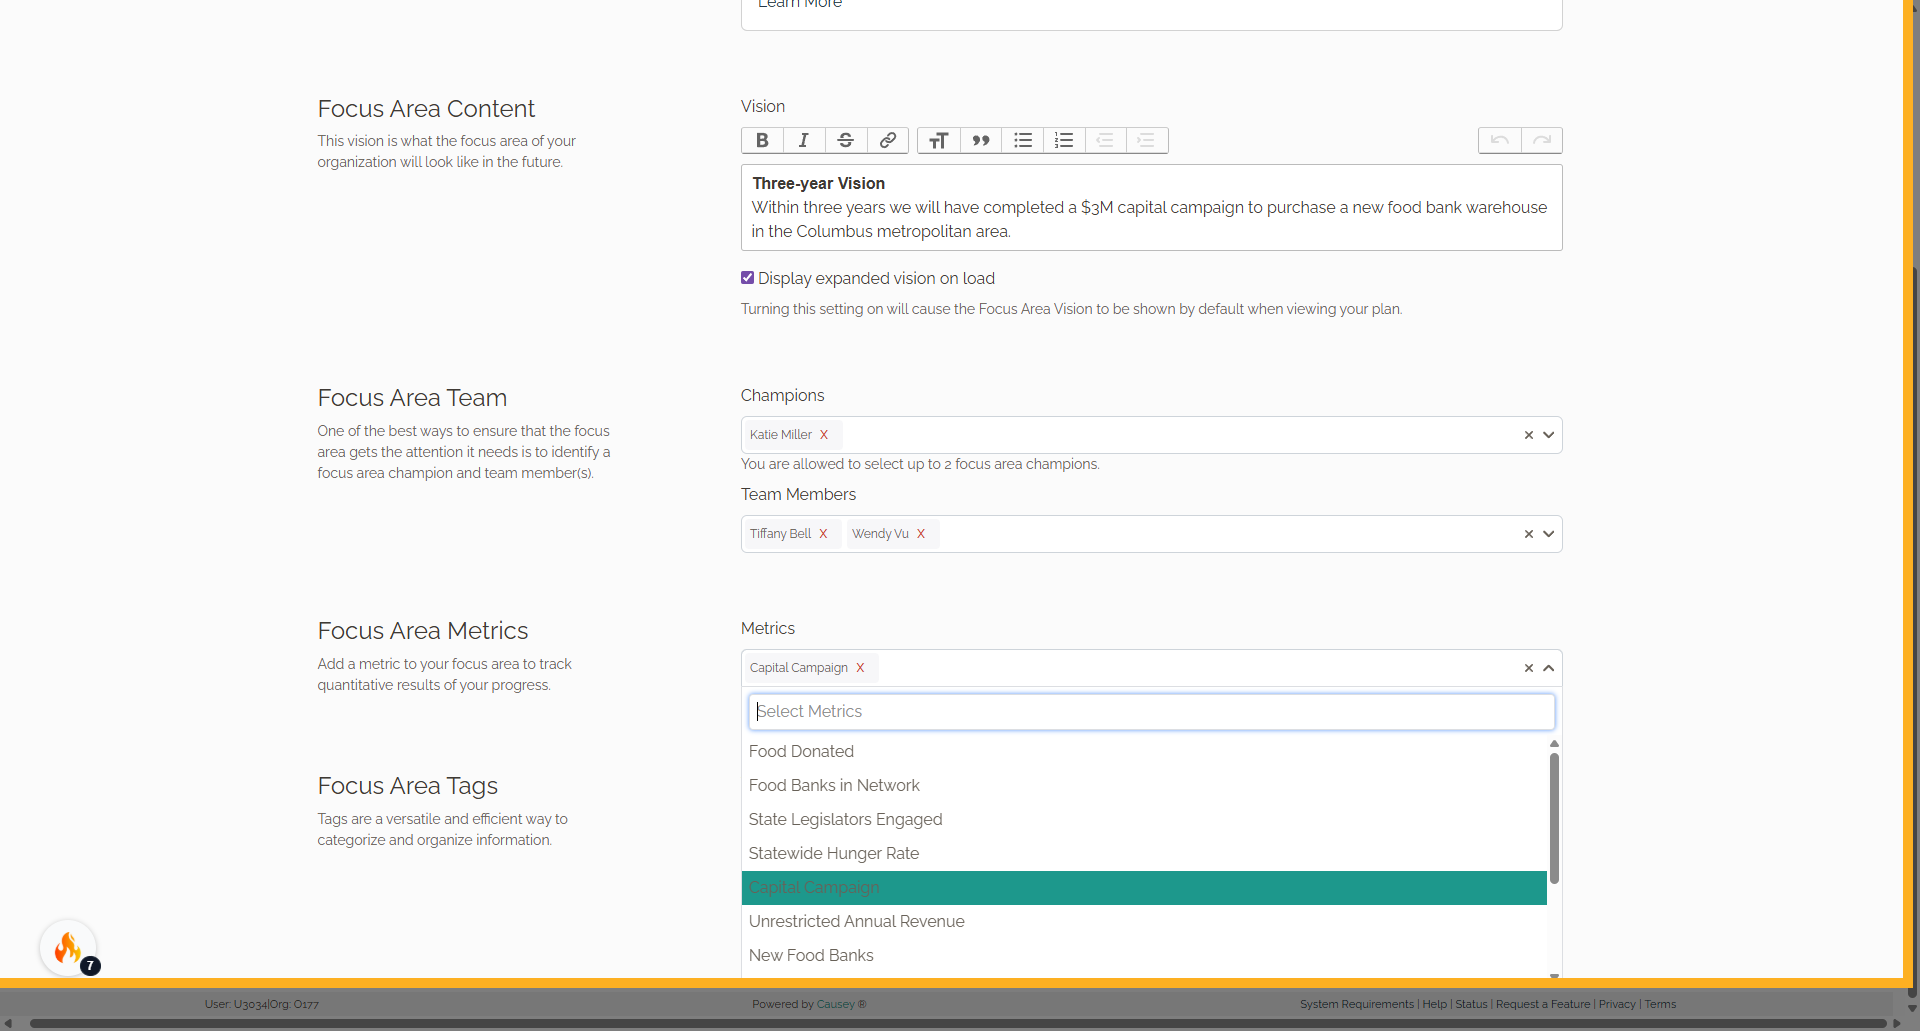Remove Tiffany Bell from Team Members
The image size is (1920, 1031).
coord(823,534)
